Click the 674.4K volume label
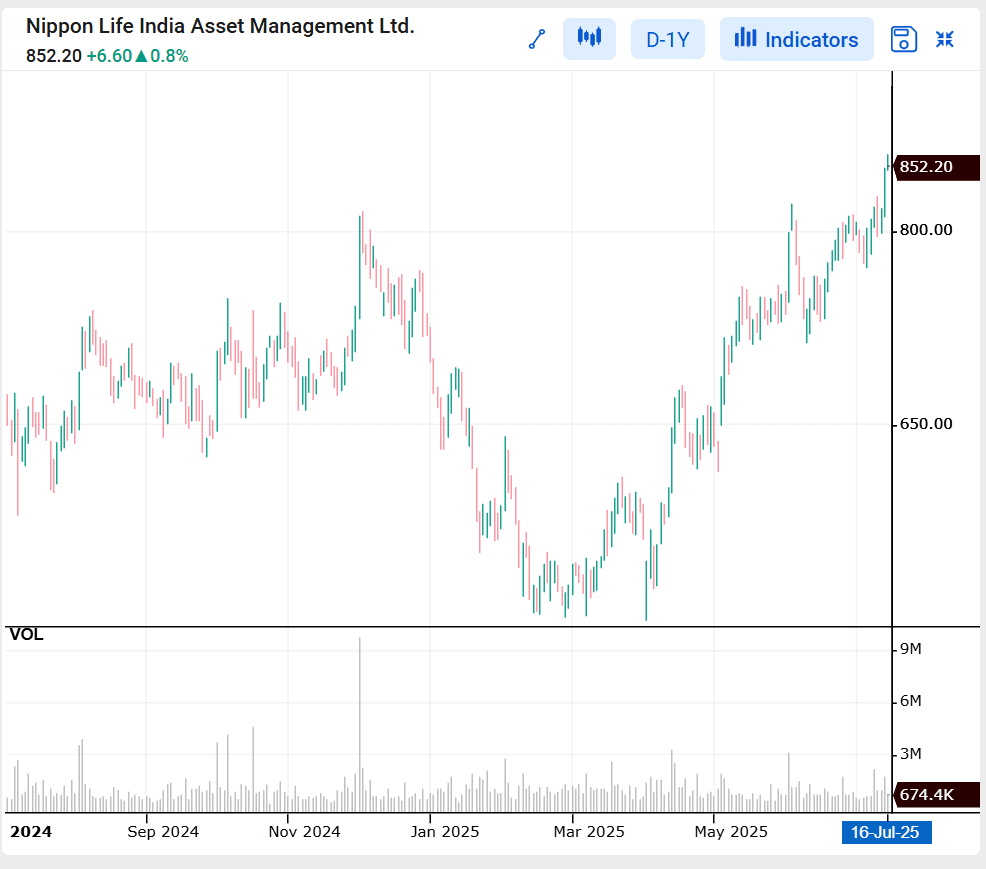This screenshot has height=869, width=986. coord(936,795)
